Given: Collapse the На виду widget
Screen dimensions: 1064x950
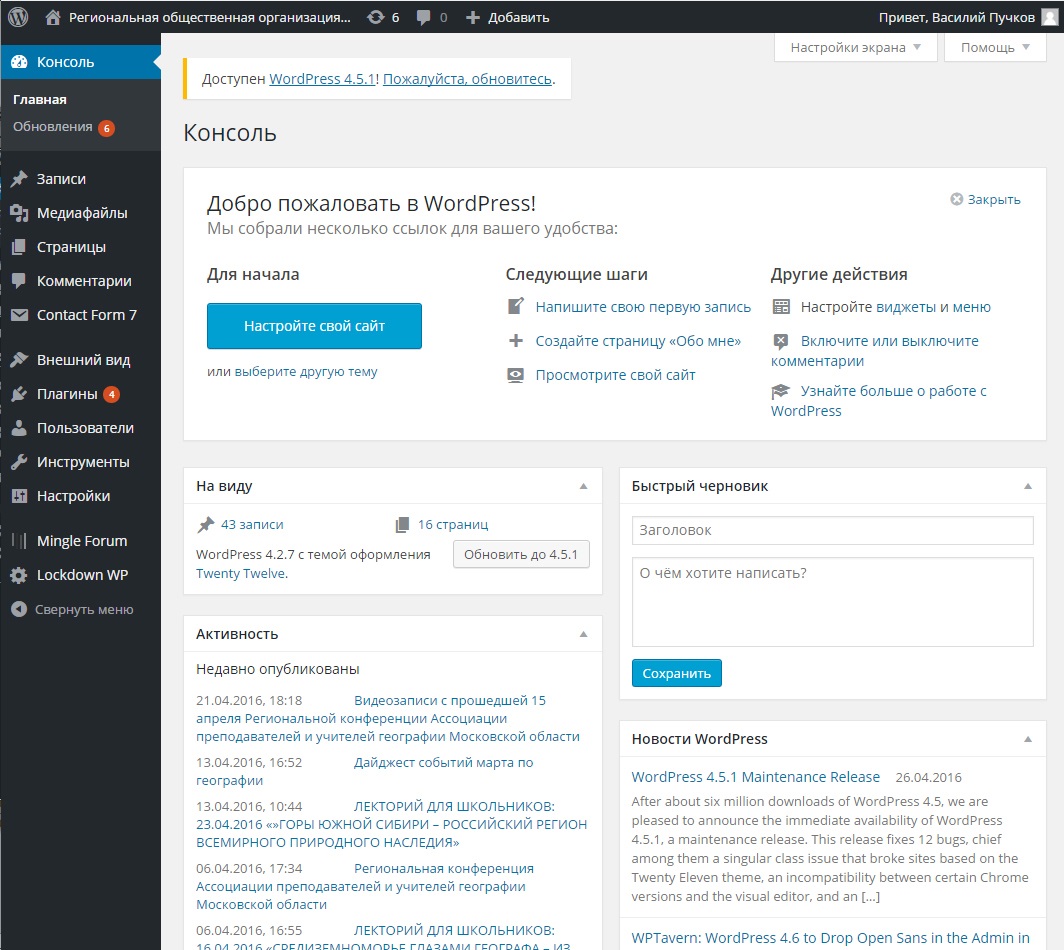Looking at the screenshot, I should tap(584, 486).
